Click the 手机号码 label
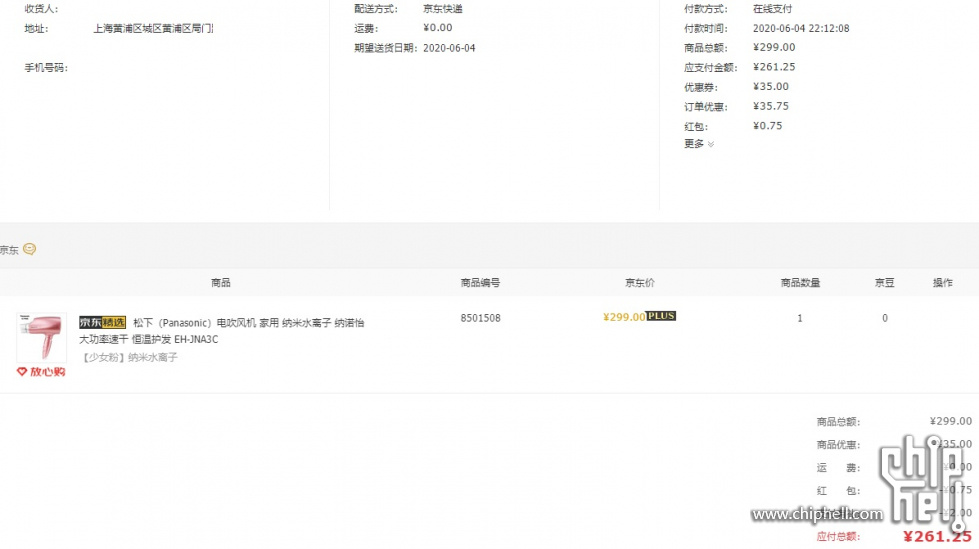Screen dimensions: 979x549 tap(46, 67)
